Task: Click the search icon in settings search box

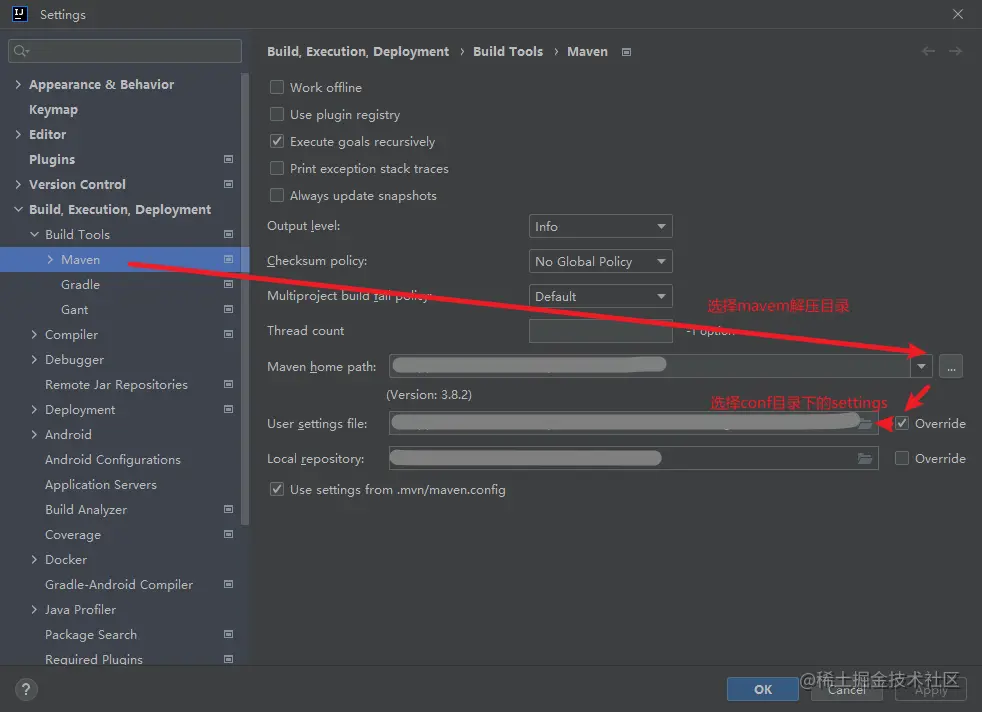Action: pyautogui.click(x=20, y=51)
